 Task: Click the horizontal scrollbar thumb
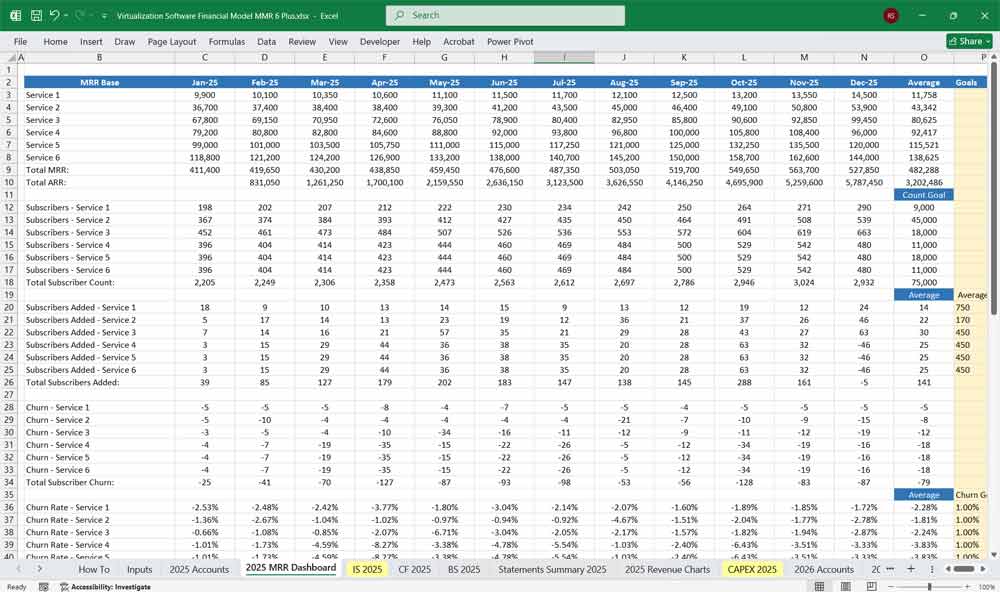point(964,568)
